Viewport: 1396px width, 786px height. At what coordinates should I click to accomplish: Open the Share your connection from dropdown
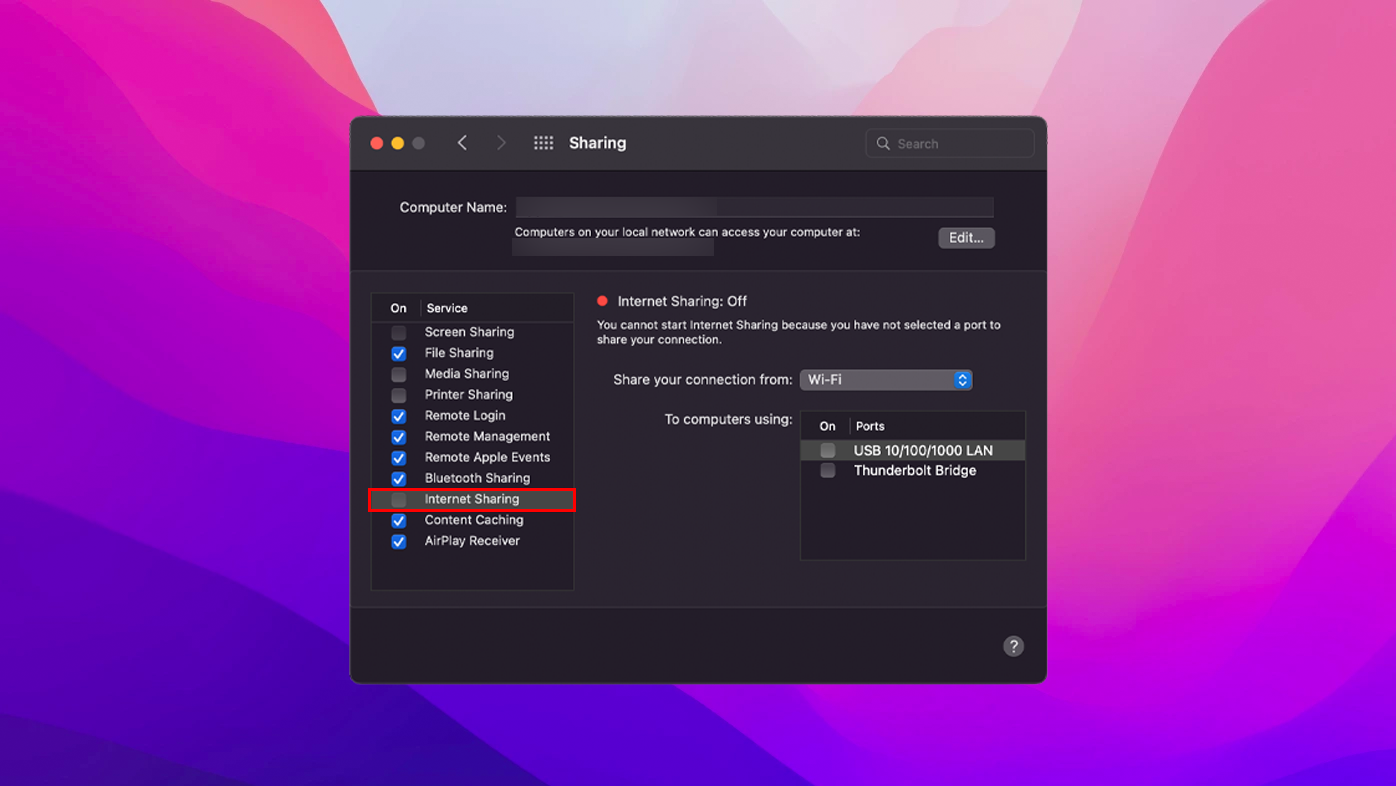pyautogui.click(x=886, y=380)
